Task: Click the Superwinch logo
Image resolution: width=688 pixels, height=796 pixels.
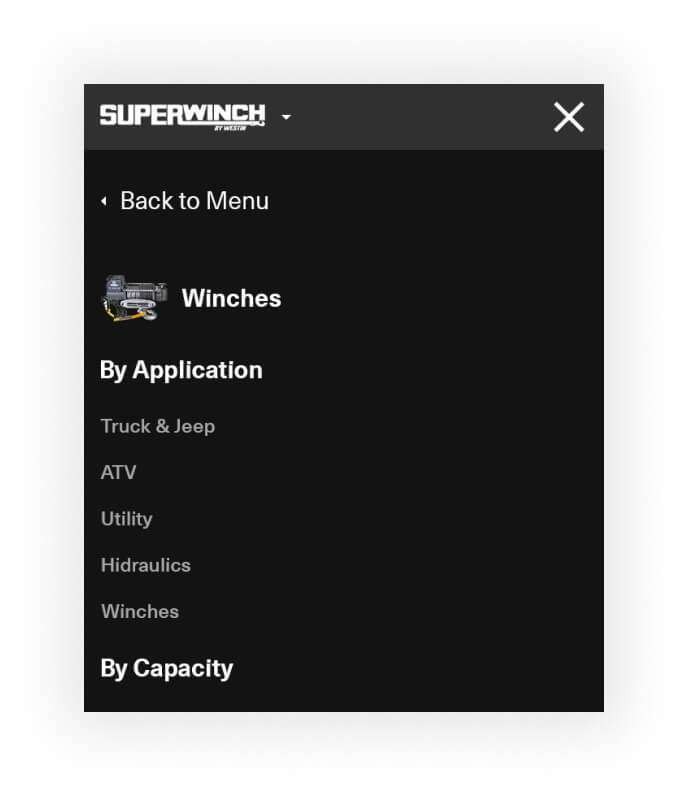Action: (182, 117)
